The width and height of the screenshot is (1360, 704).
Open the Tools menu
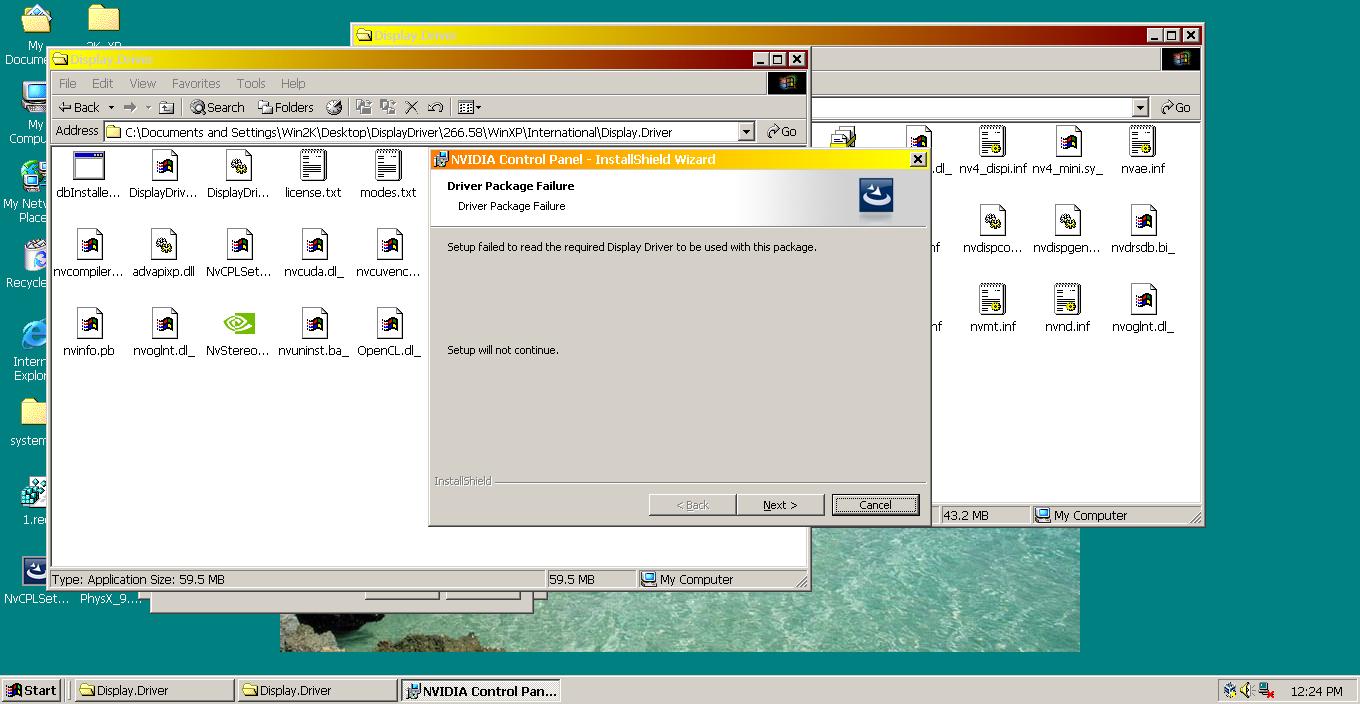251,83
